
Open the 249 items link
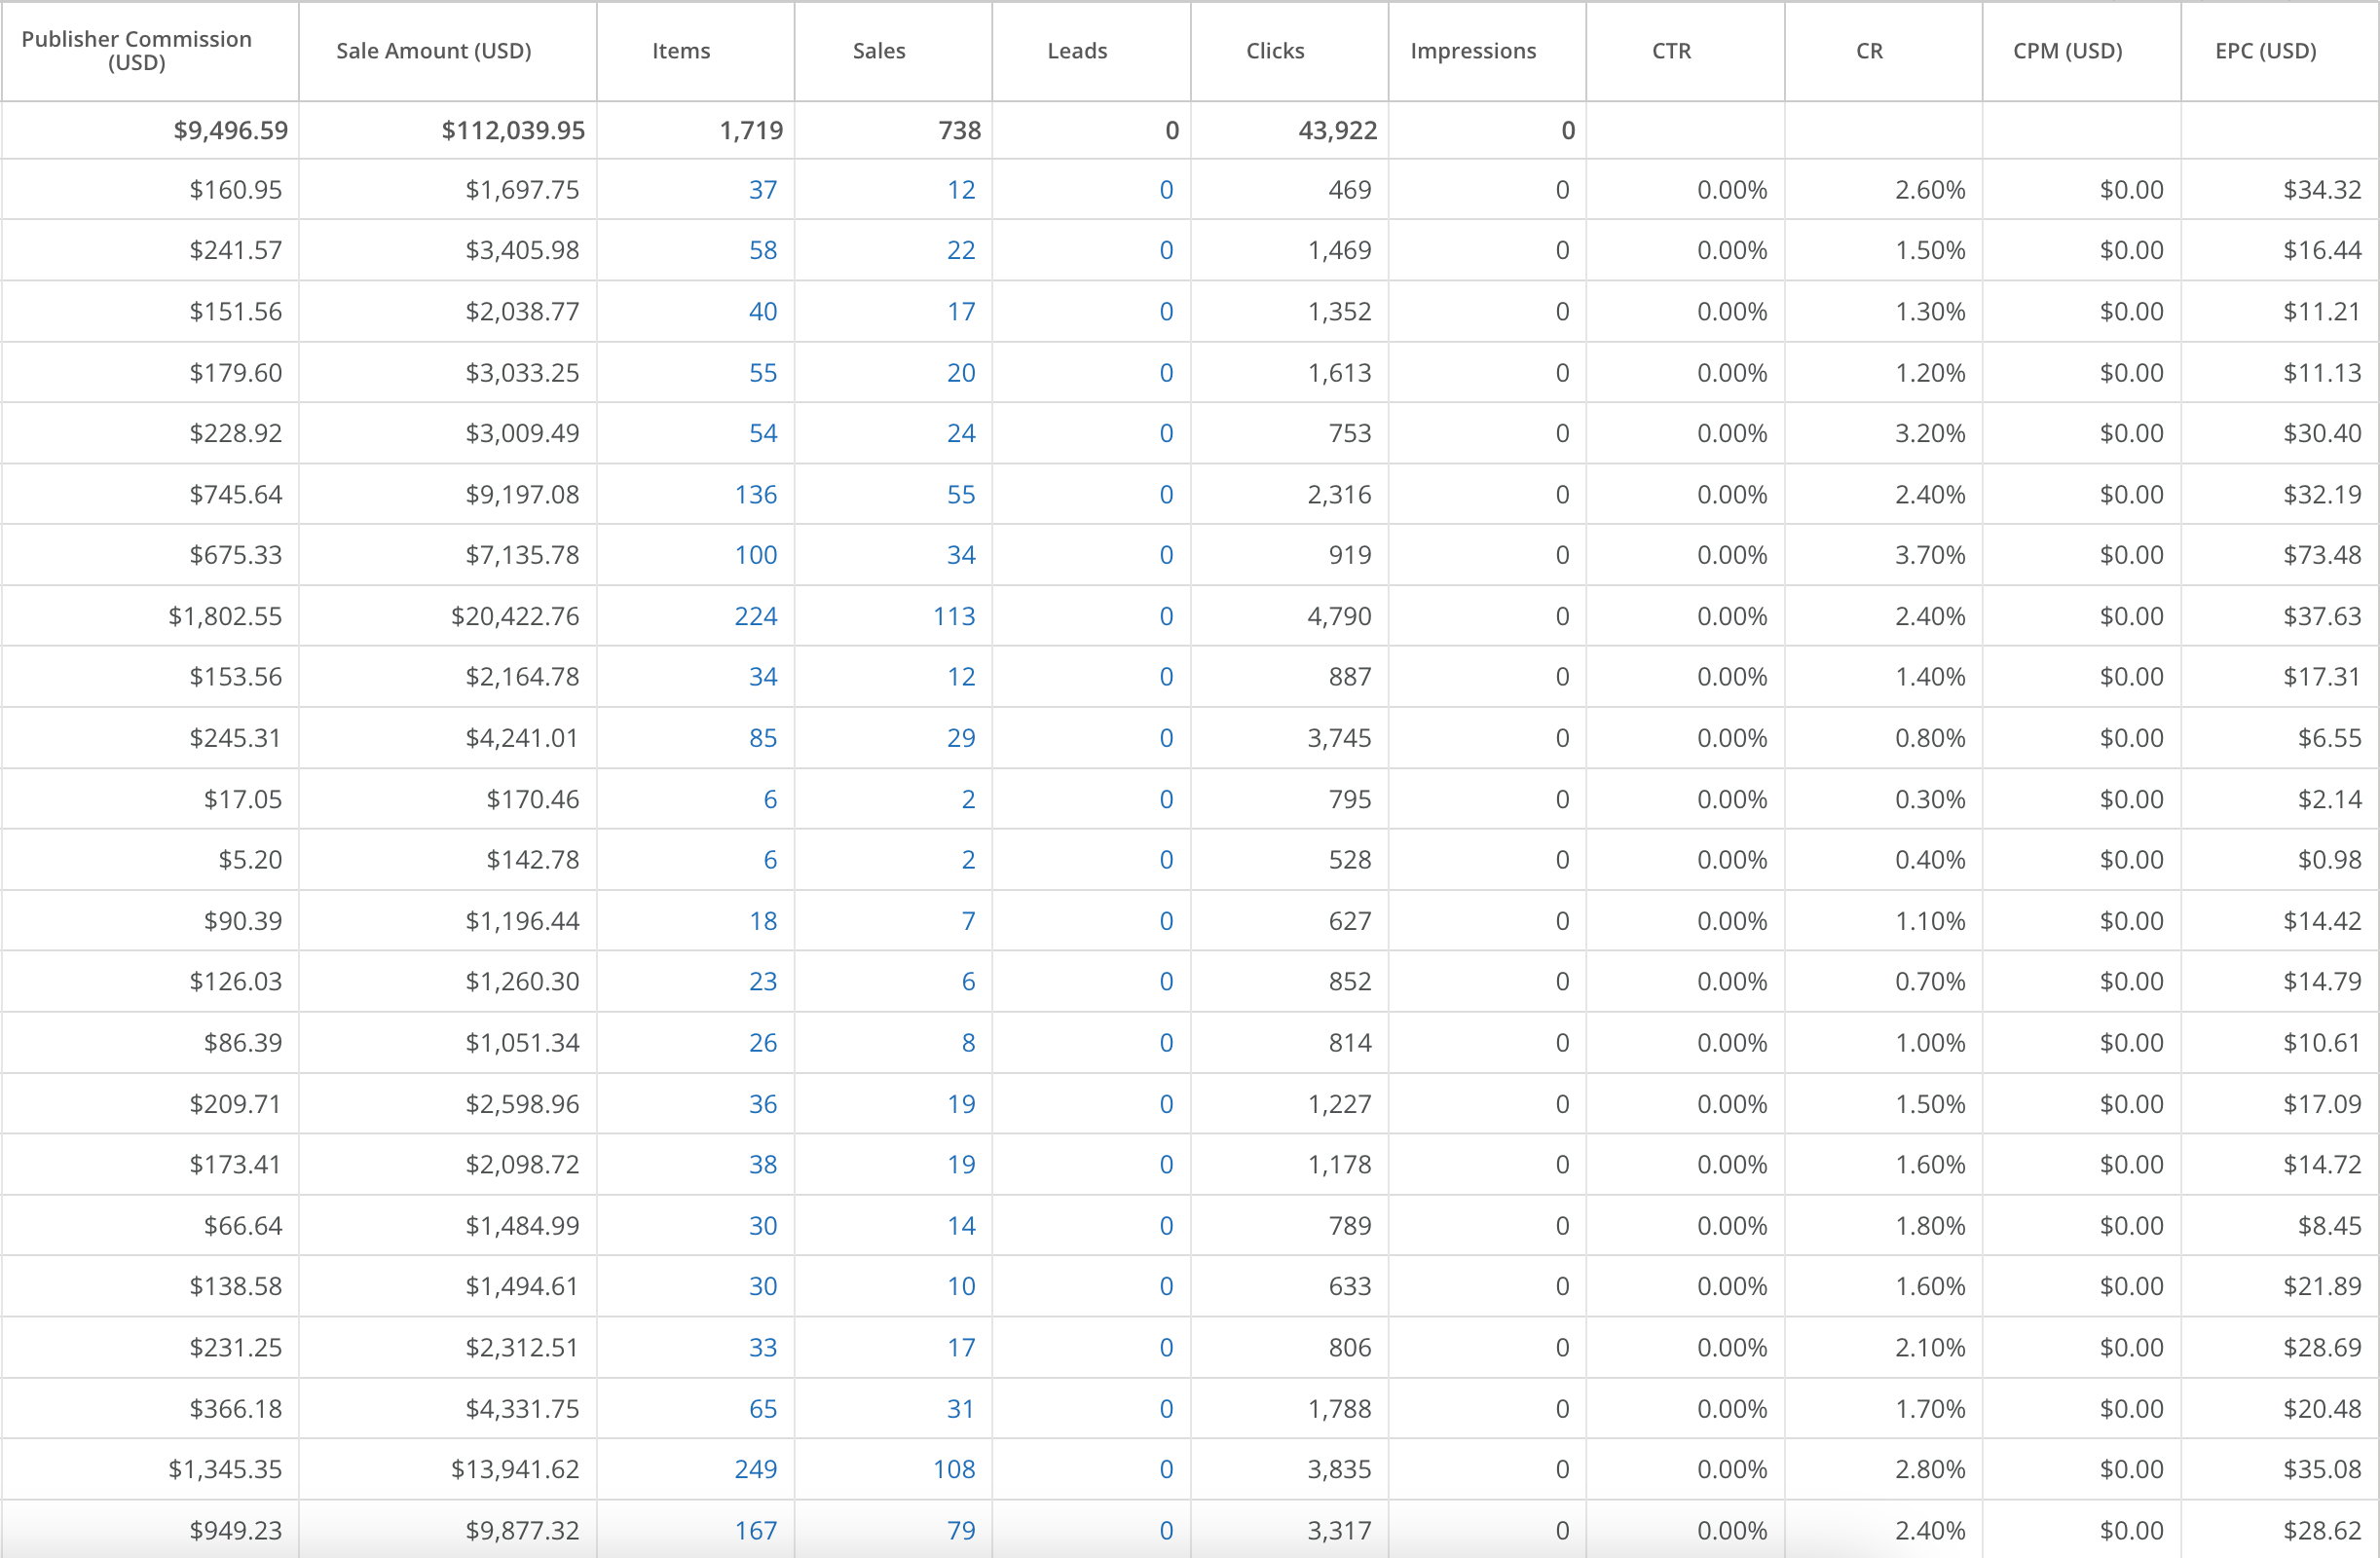point(755,1469)
